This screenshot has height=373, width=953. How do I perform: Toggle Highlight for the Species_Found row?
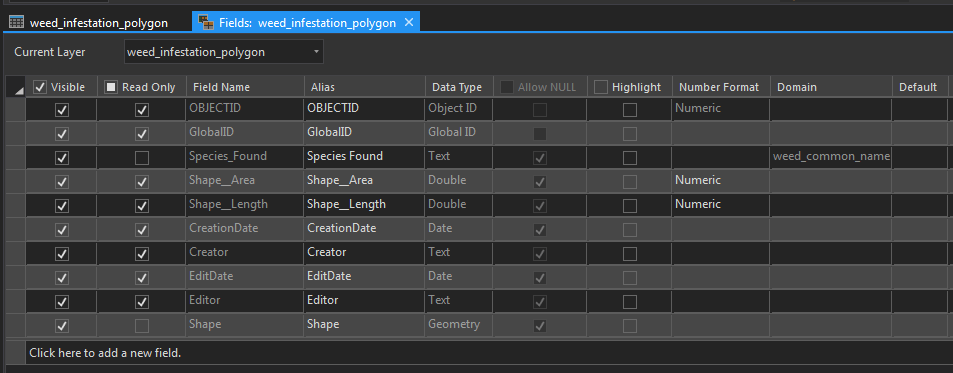click(x=630, y=158)
